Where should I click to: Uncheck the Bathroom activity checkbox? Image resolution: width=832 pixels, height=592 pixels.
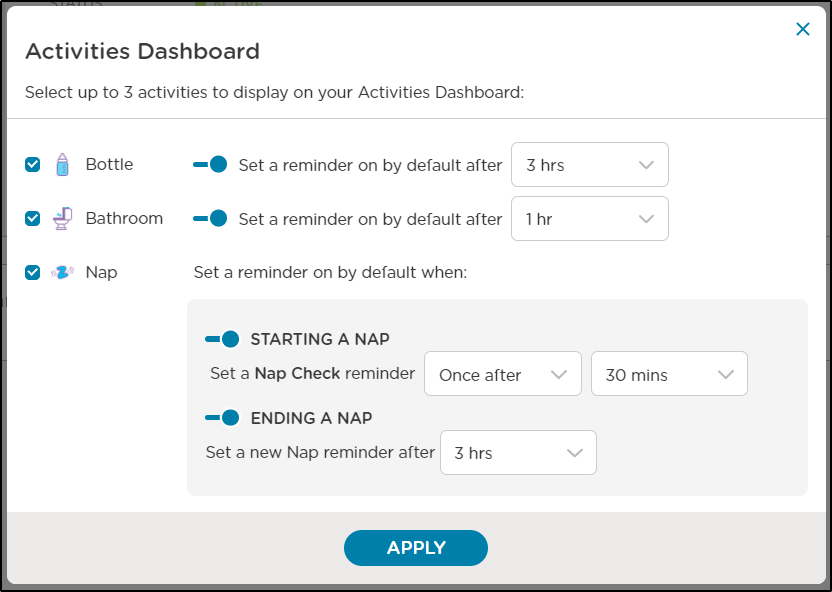32,219
